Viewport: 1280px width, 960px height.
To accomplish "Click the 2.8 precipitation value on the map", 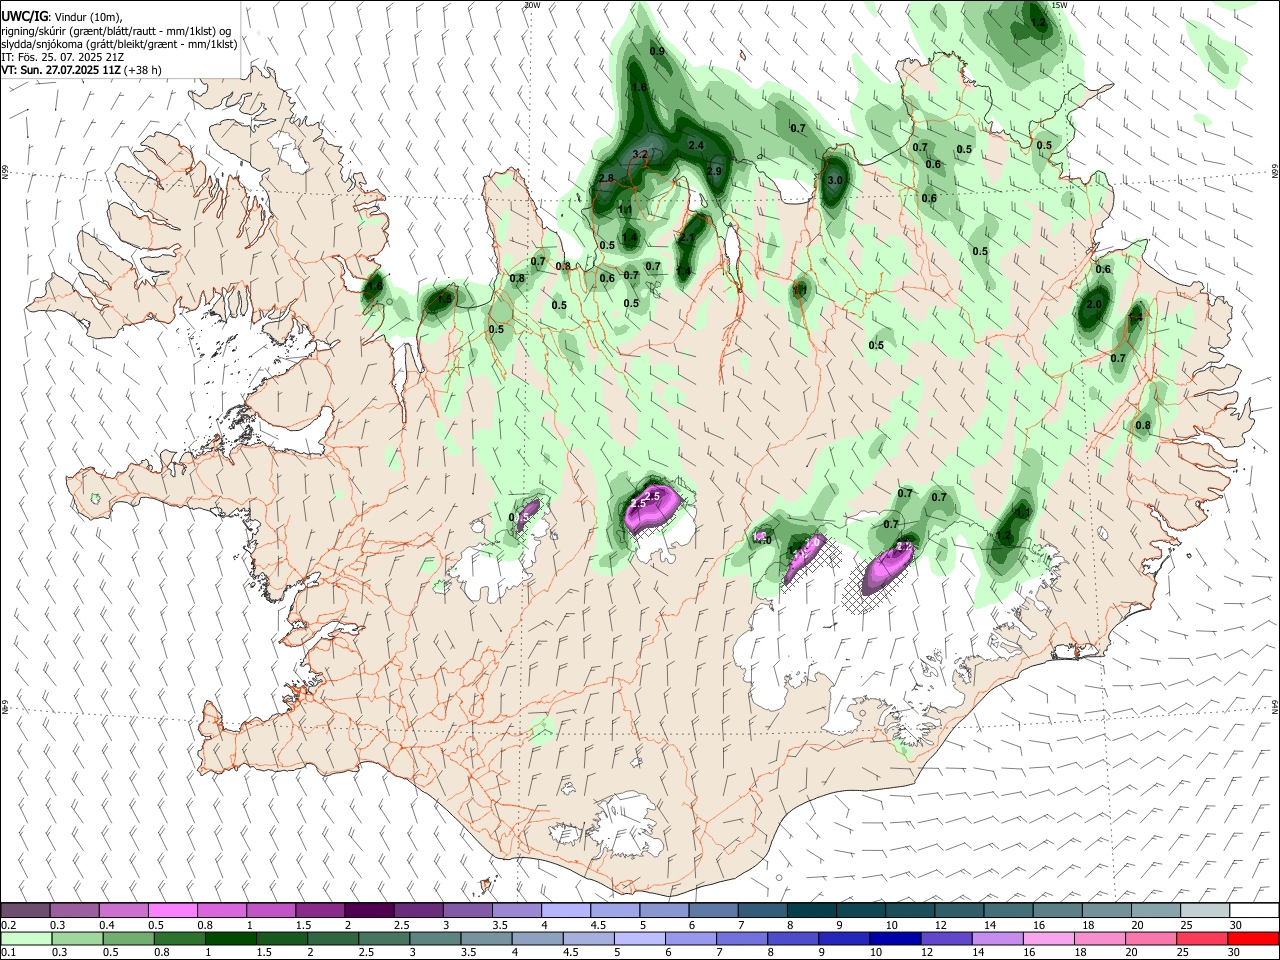I will (606, 178).
